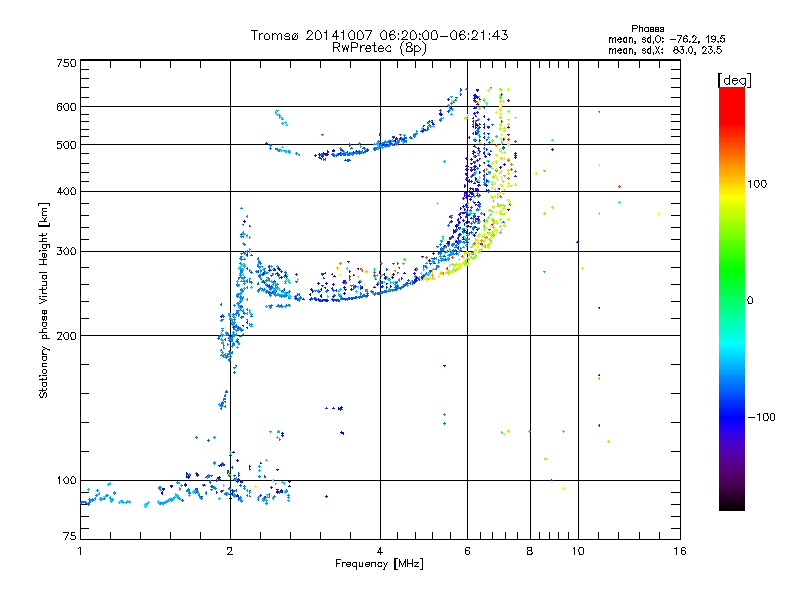Click the colorbar label '-100'

pyautogui.click(x=761, y=417)
